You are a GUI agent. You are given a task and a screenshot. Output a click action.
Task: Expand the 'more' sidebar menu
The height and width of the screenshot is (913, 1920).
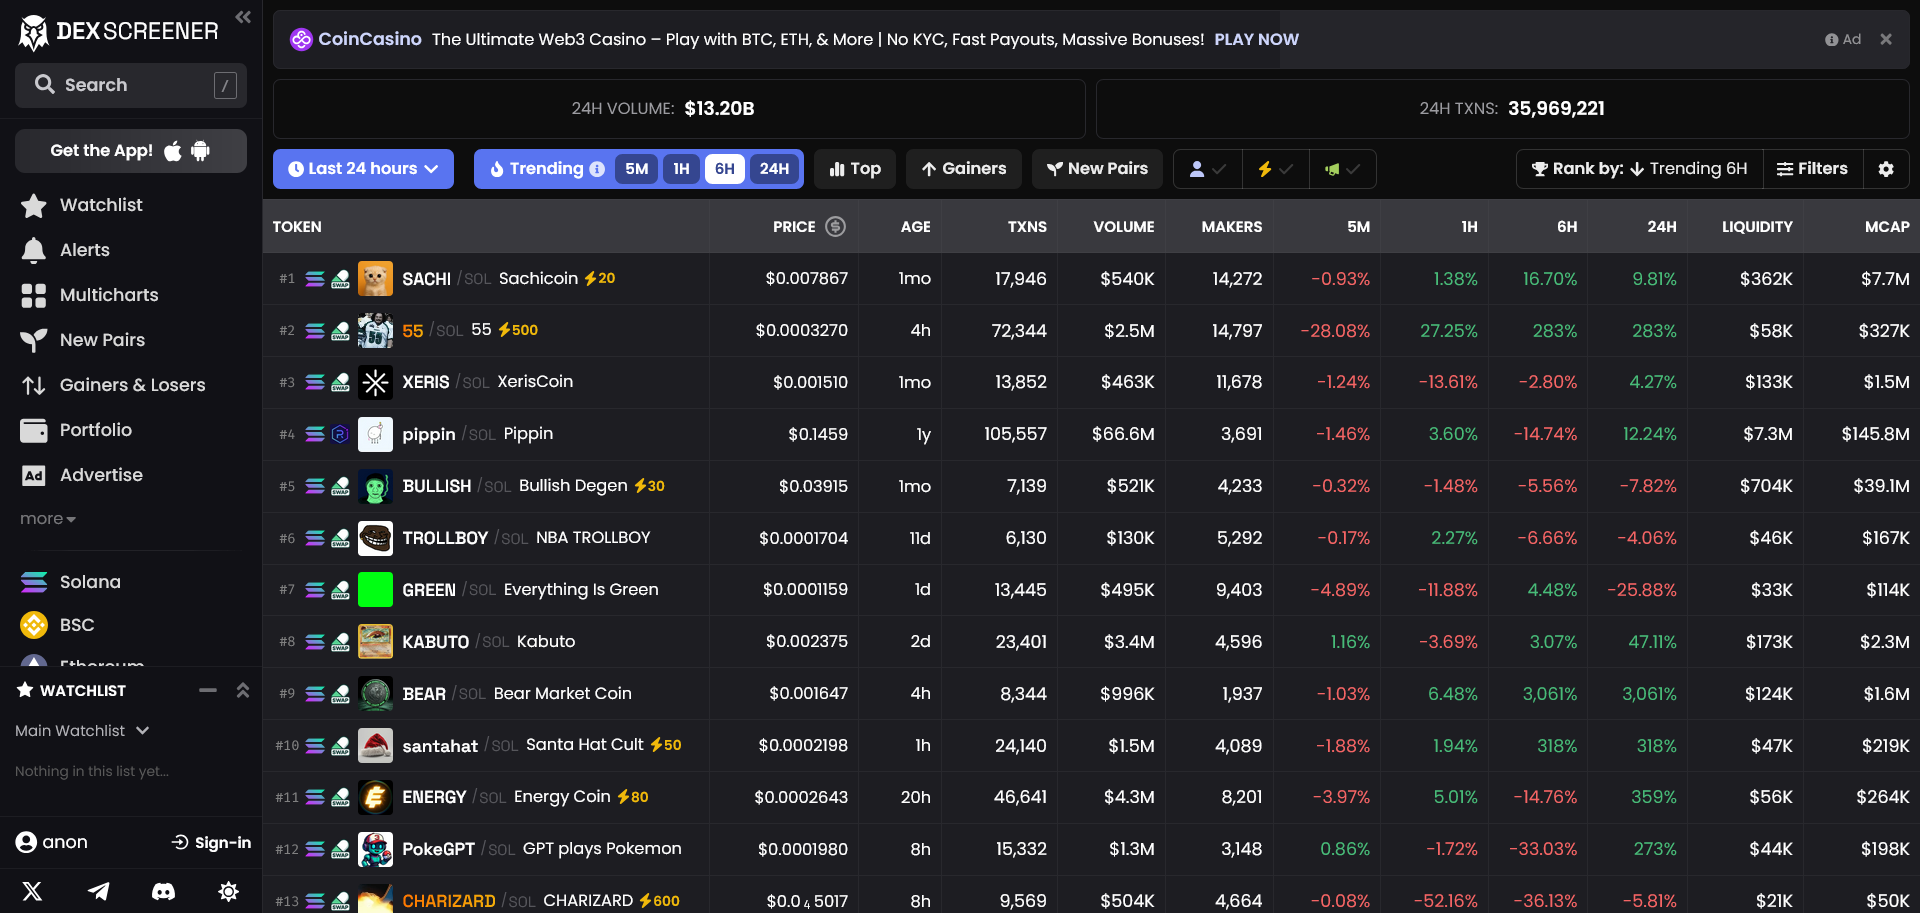pos(47,519)
